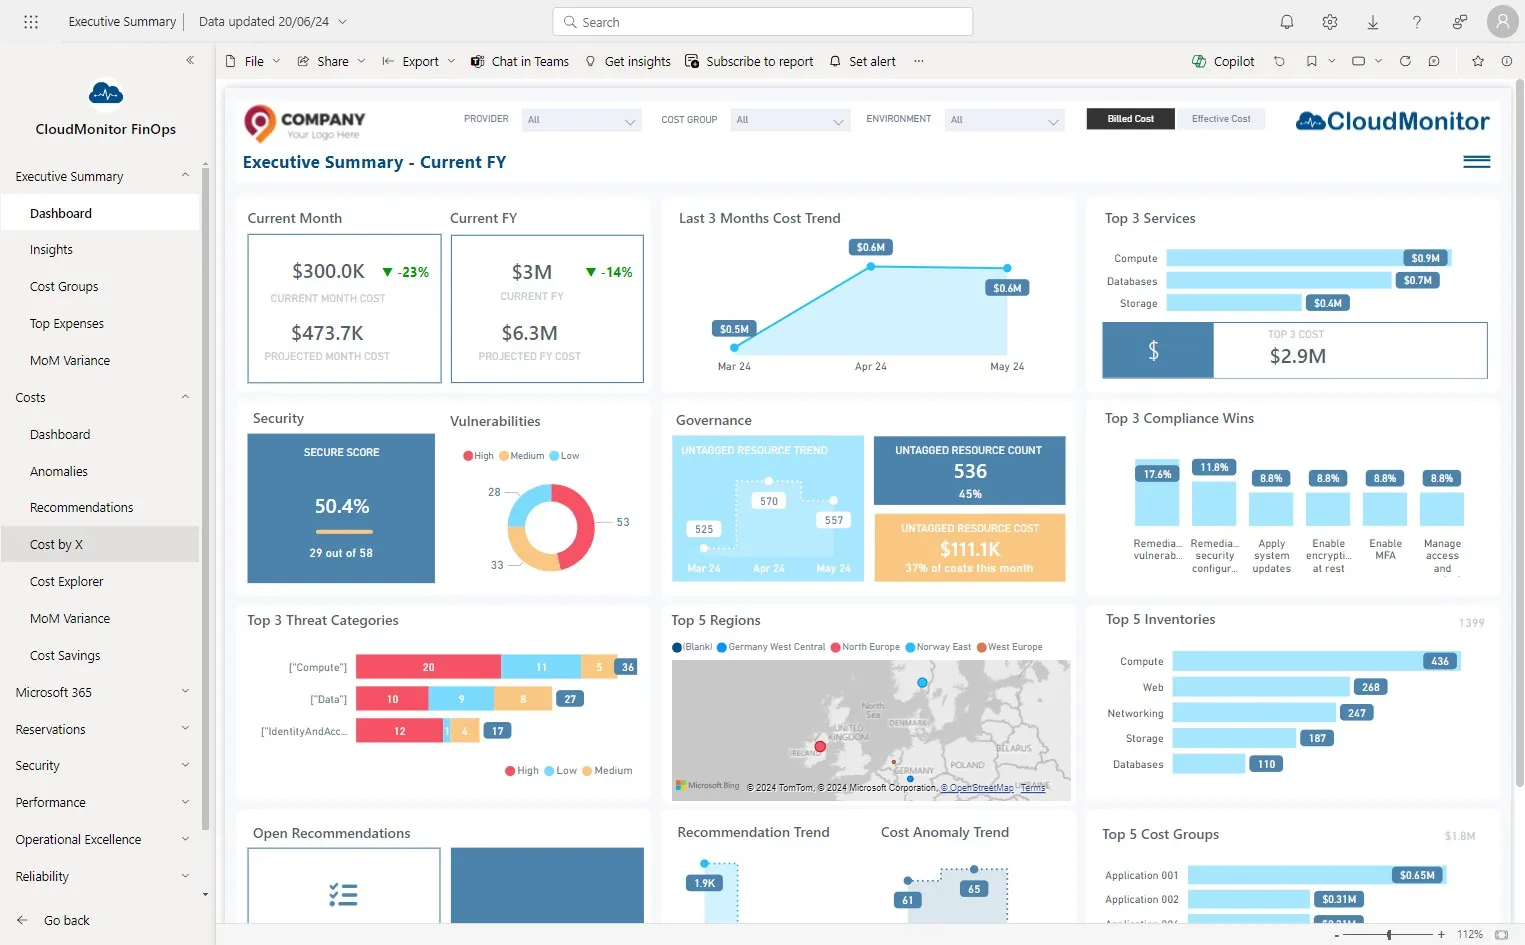This screenshot has width=1525, height=945.
Task: Click the zoom slider handle in status bar
Action: pos(1389,934)
